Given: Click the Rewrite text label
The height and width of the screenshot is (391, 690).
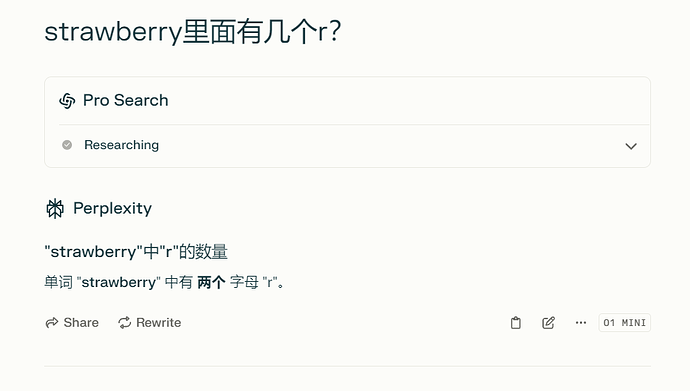Looking at the screenshot, I should coord(158,322).
